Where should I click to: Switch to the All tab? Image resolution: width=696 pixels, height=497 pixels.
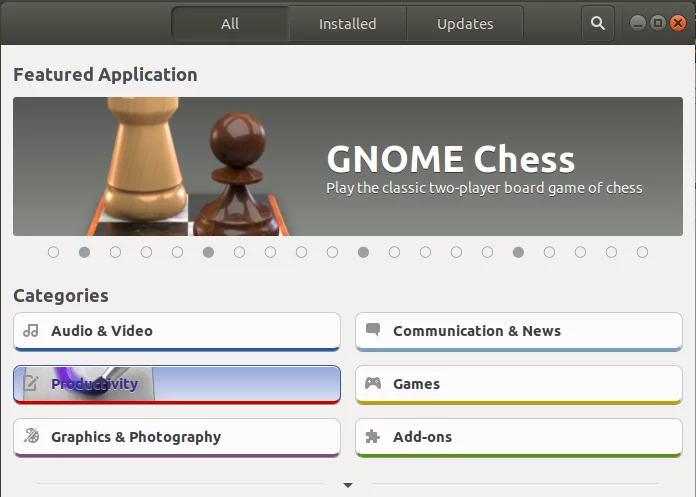pyautogui.click(x=230, y=24)
